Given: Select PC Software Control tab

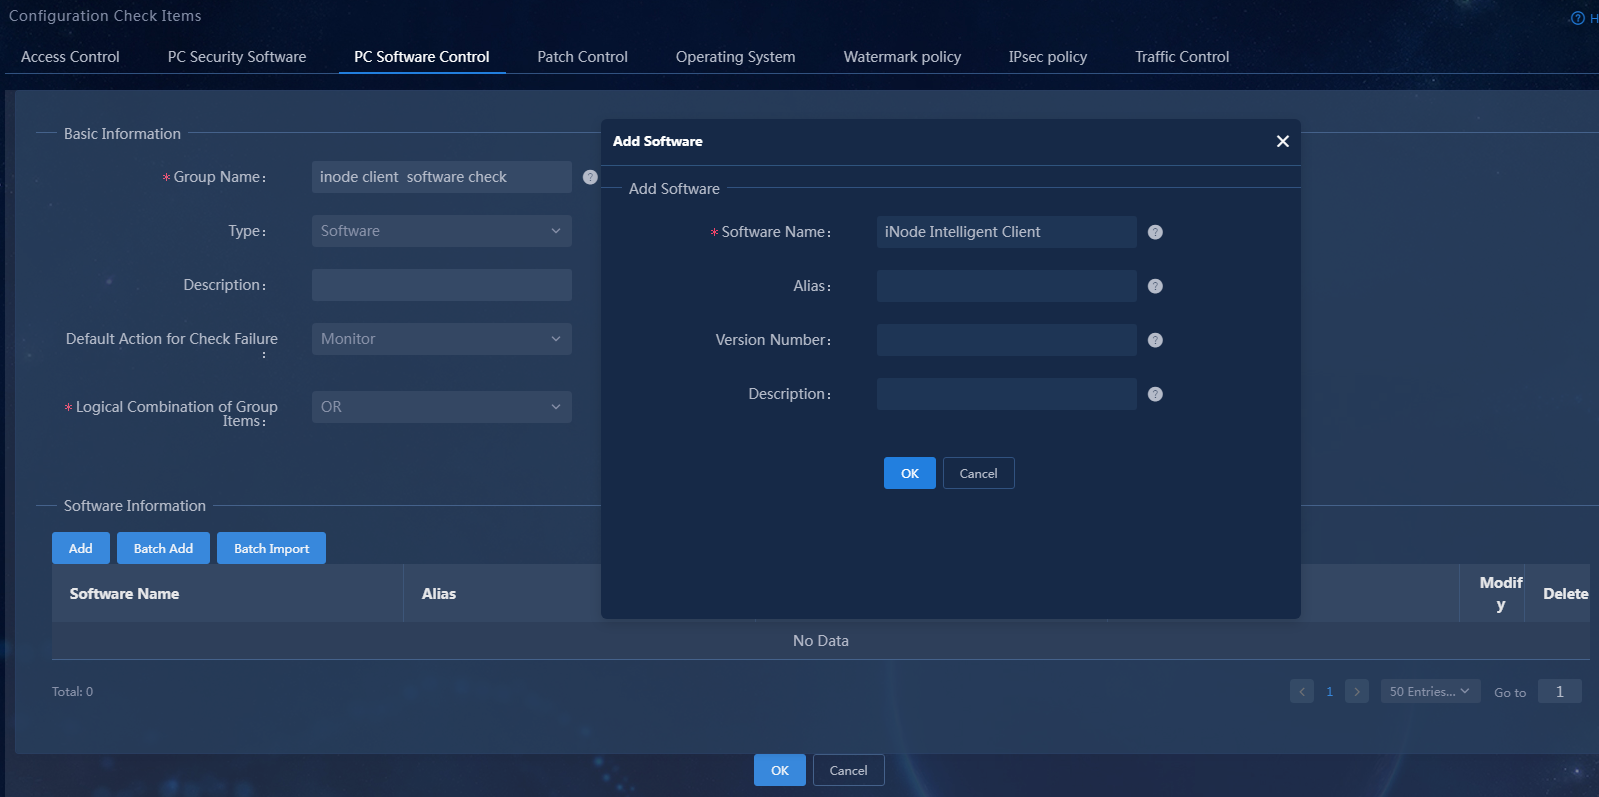Looking at the screenshot, I should pos(422,57).
